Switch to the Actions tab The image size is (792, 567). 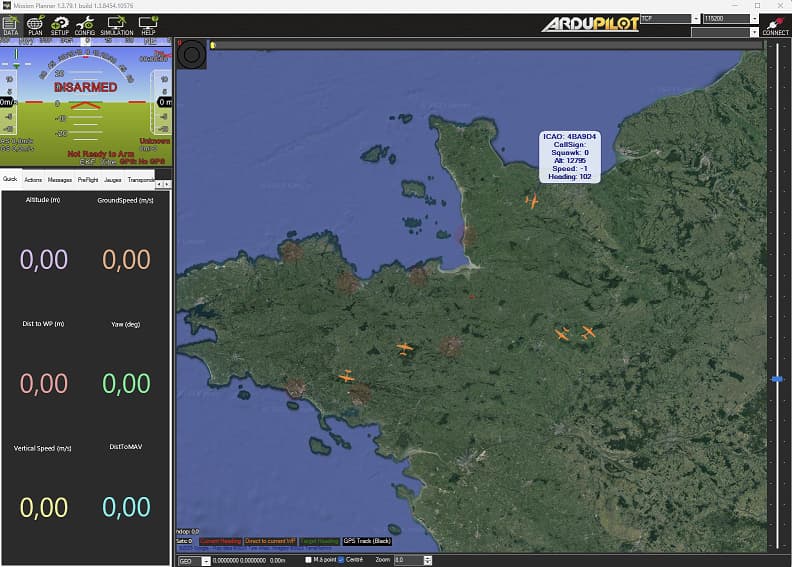(x=33, y=180)
